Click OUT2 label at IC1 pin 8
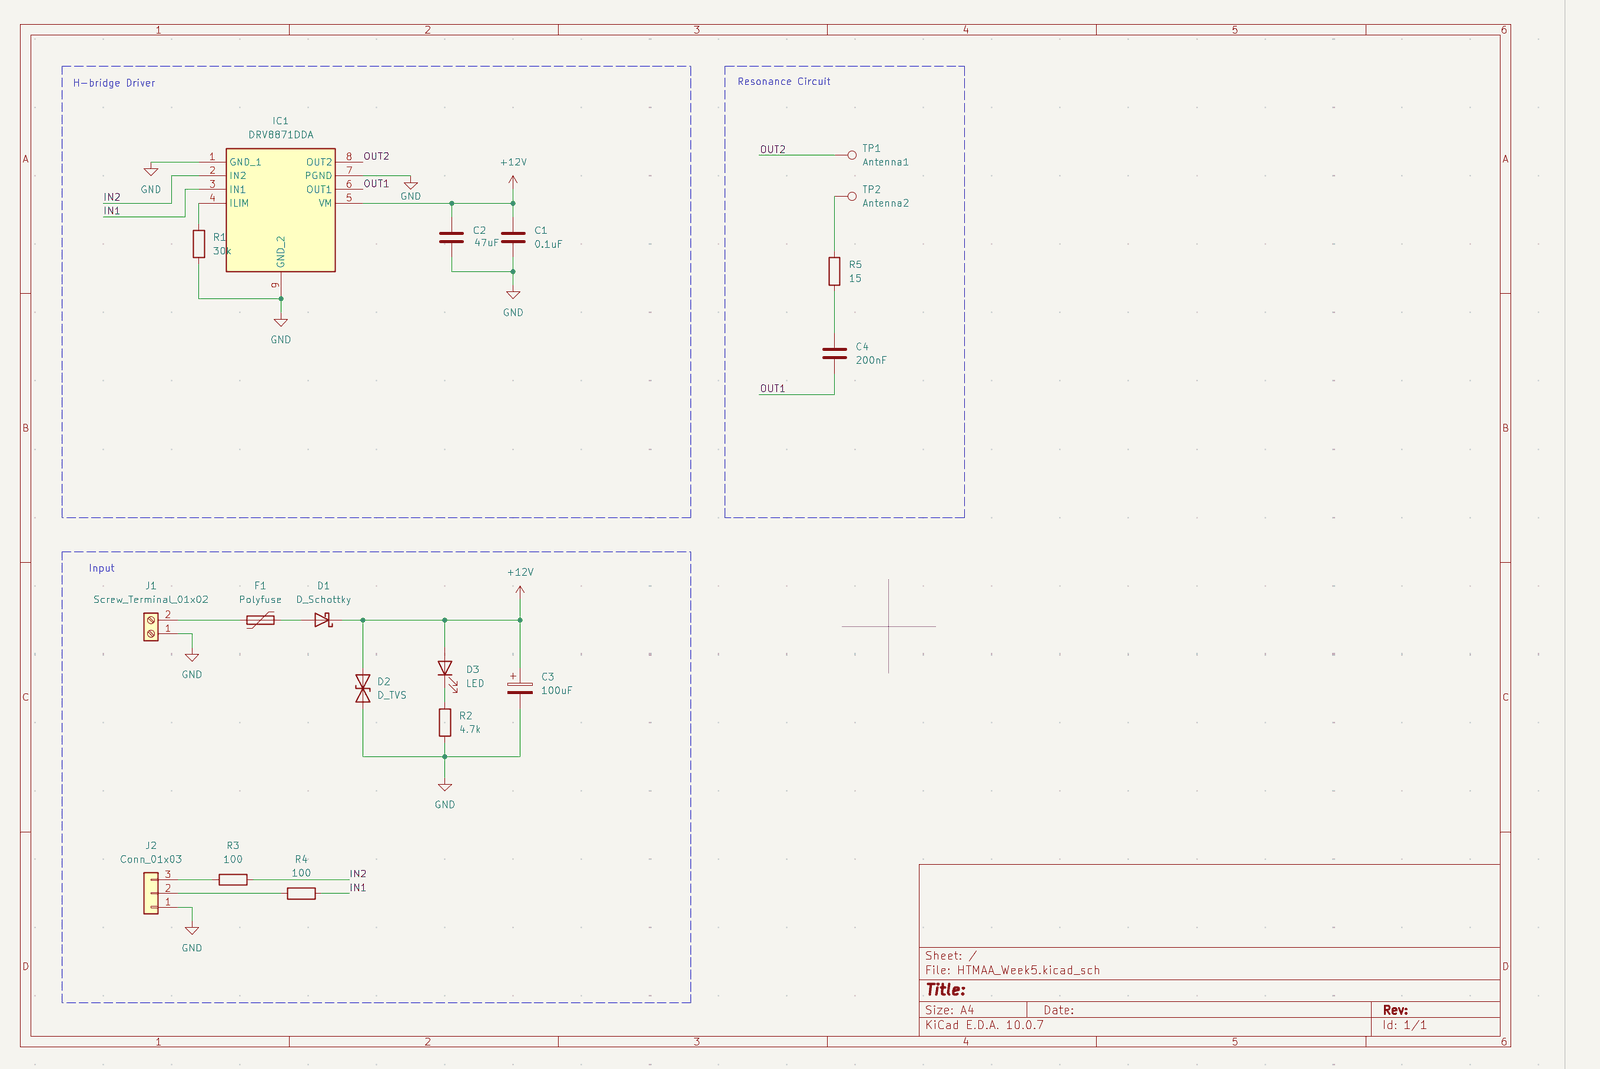The width and height of the screenshot is (1600, 1069). point(376,156)
